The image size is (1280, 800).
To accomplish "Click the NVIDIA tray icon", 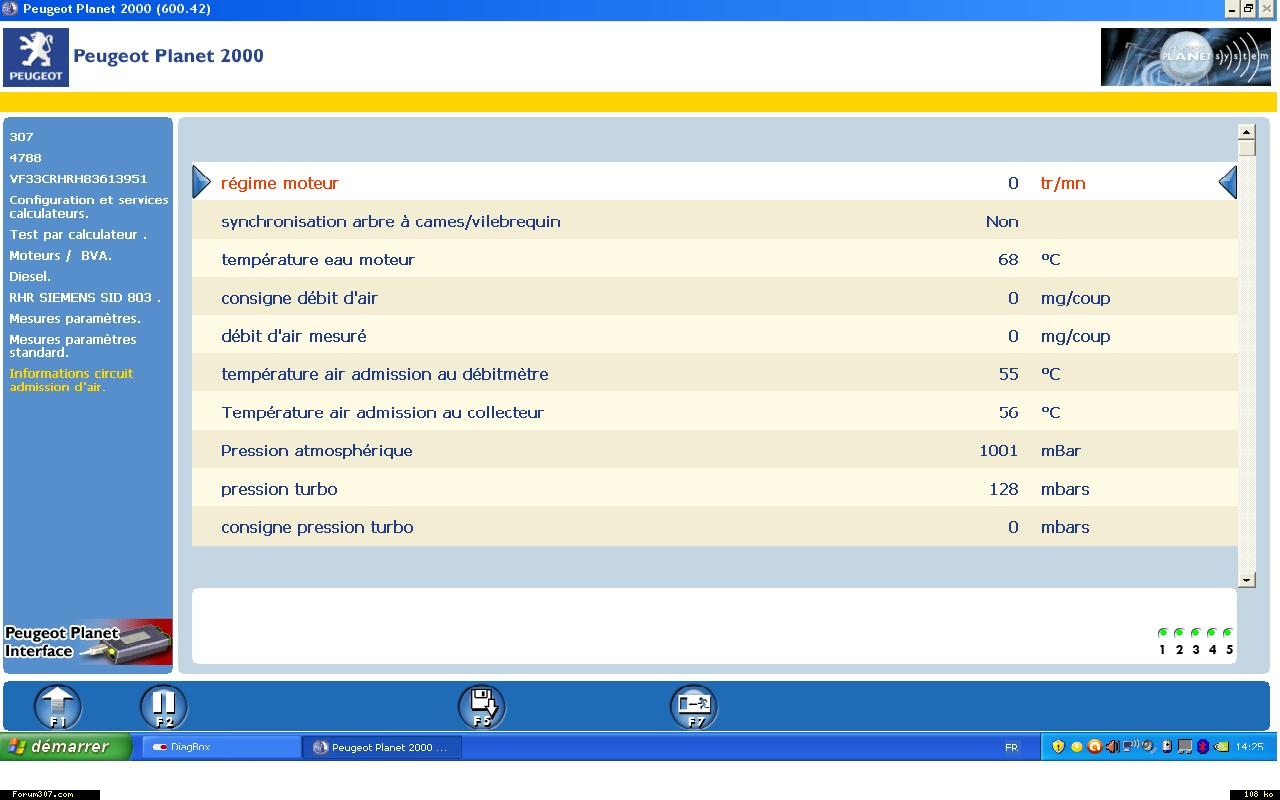I will 1220,747.
